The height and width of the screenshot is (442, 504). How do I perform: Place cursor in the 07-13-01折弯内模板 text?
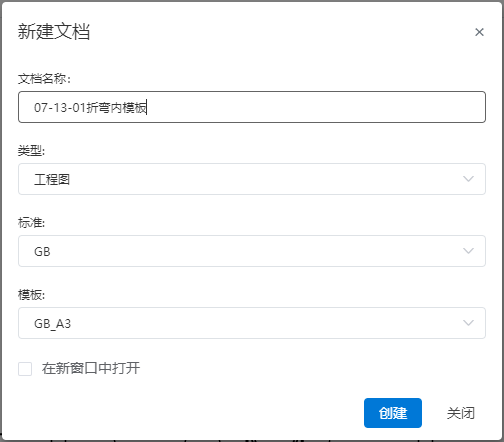pyautogui.click(x=90, y=108)
